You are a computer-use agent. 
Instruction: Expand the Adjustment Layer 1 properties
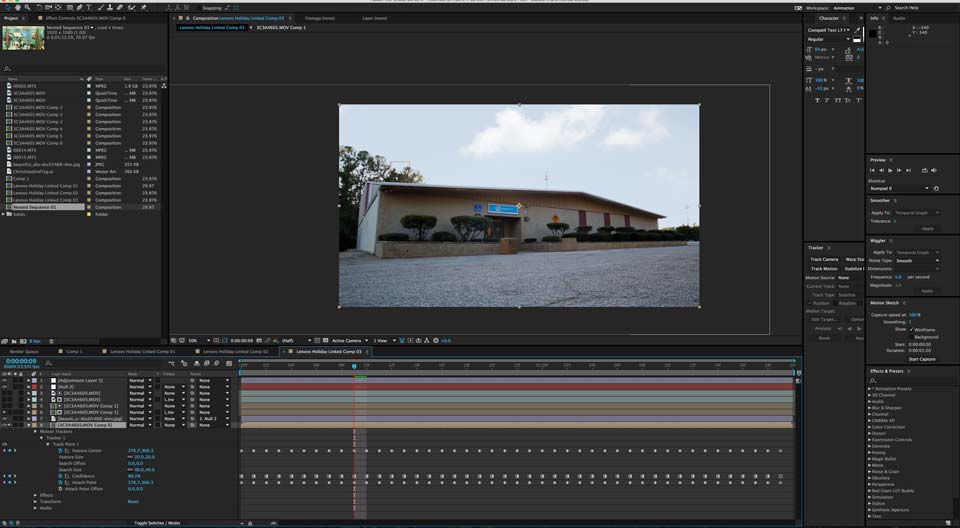(x=28, y=380)
